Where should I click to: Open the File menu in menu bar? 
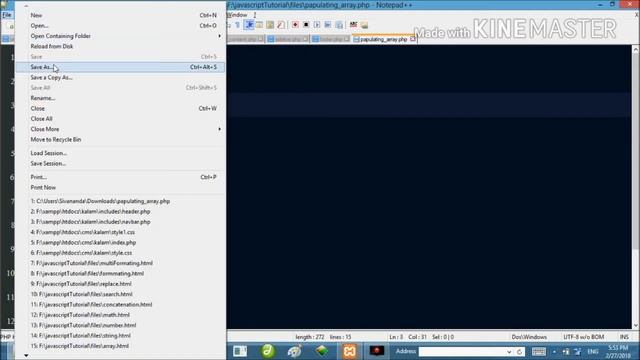click(x=7, y=15)
